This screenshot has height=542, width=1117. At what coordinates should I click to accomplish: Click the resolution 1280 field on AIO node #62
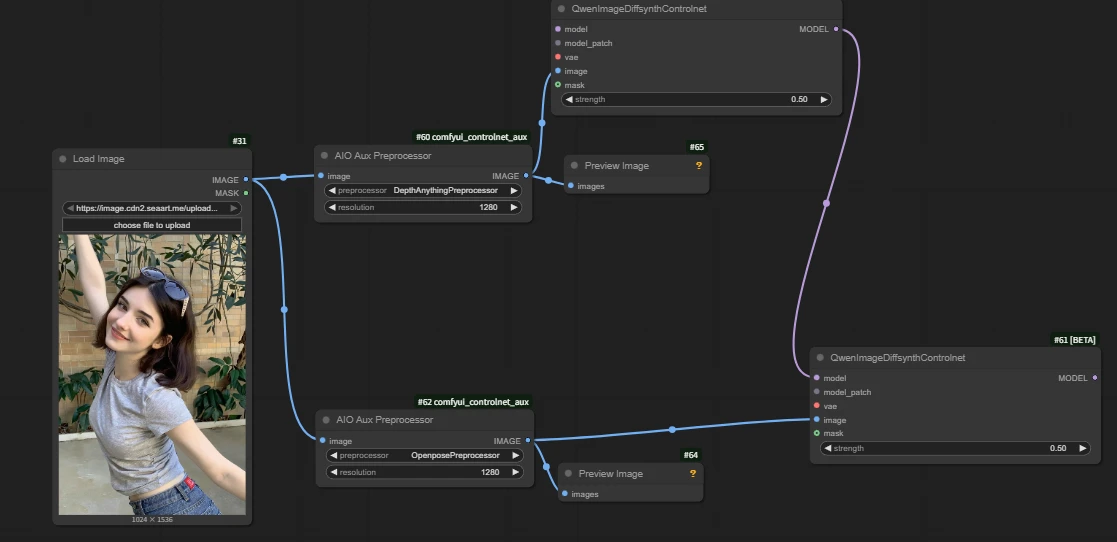click(425, 472)
